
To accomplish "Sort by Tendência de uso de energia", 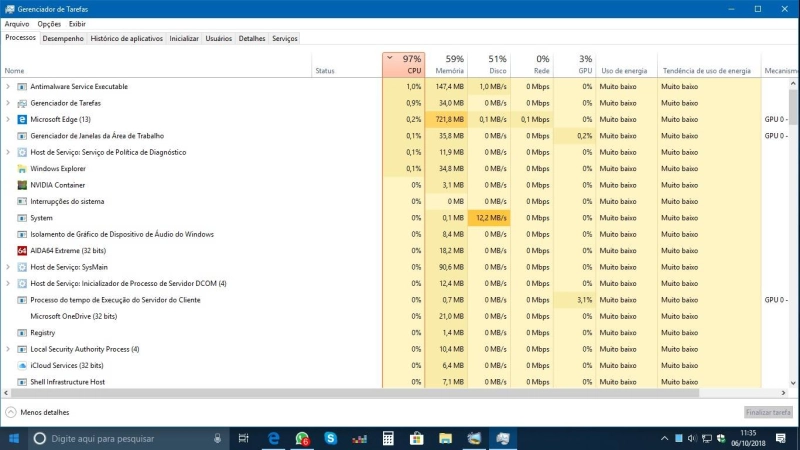I will [x=709, y=65].
